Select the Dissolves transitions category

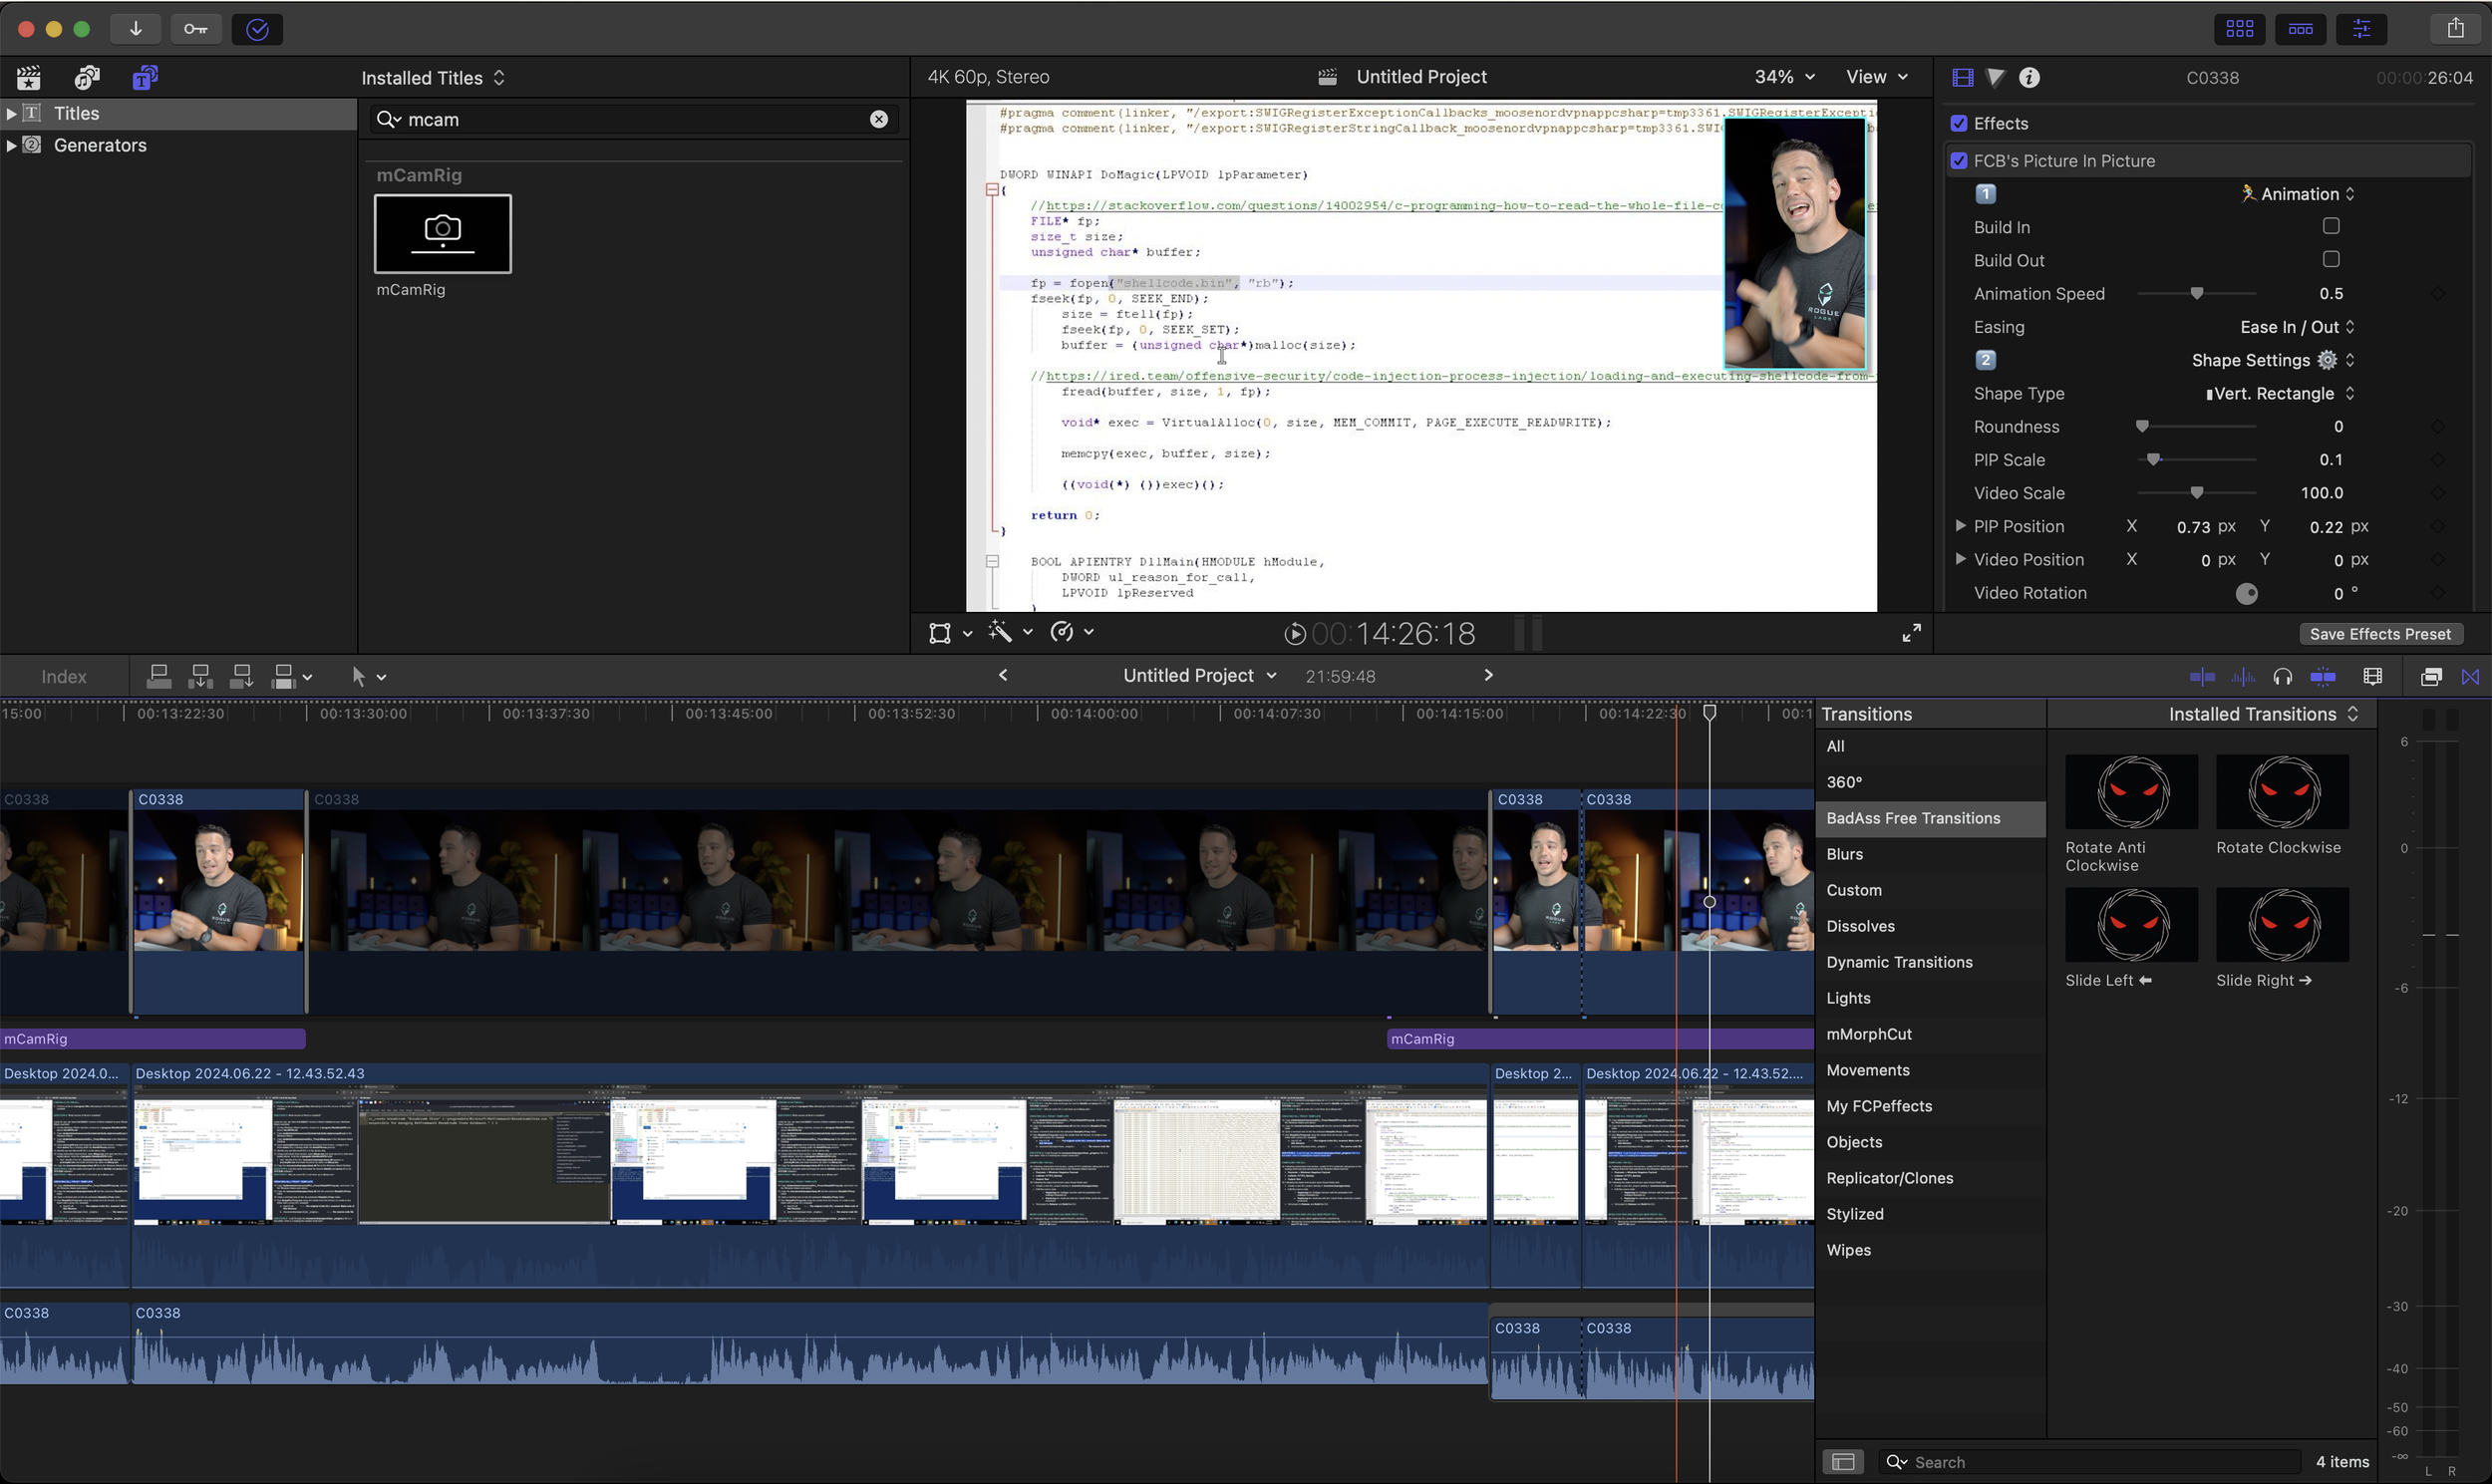click(1860, 926)
